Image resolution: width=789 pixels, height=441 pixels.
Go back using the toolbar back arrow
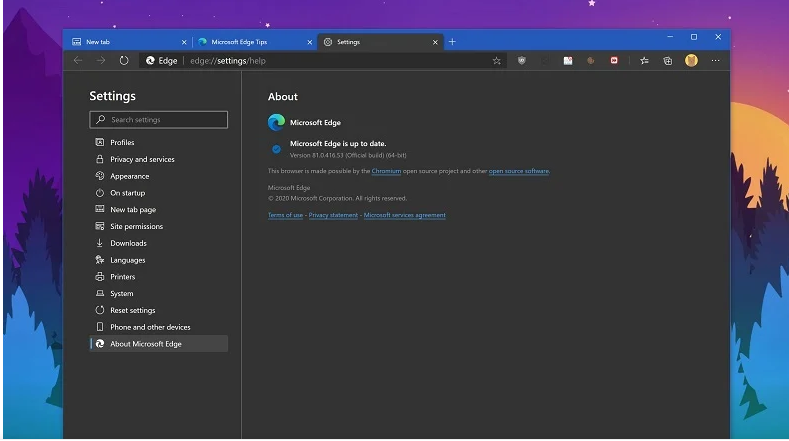[x=78, y=60]
